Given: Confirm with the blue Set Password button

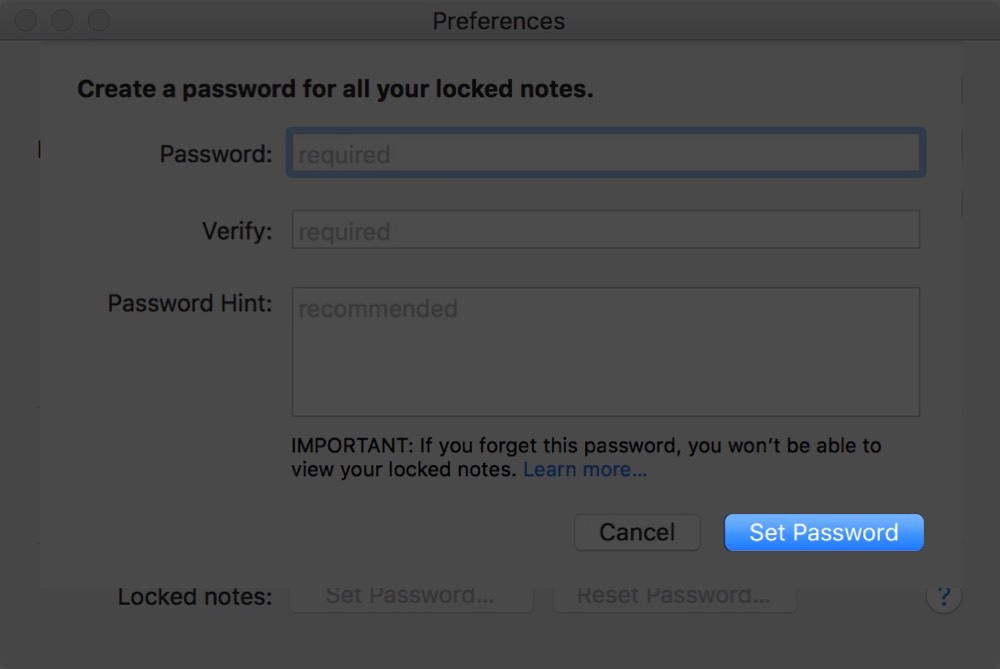Looking at the screenshot, I should (823, 532).
